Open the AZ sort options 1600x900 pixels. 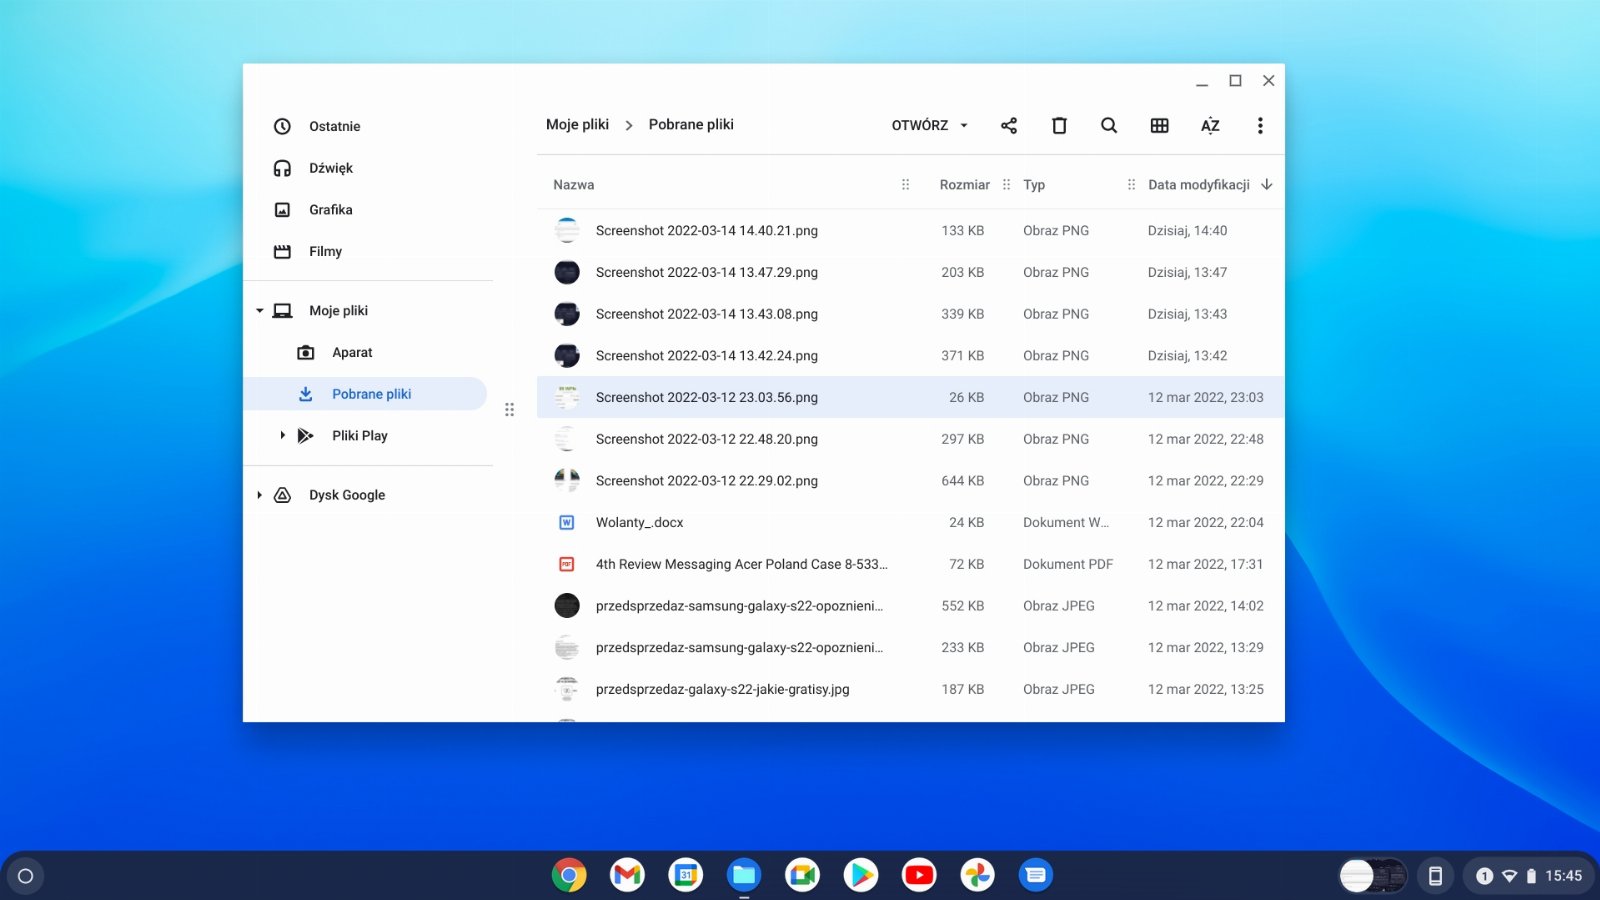coord(1210,125)
